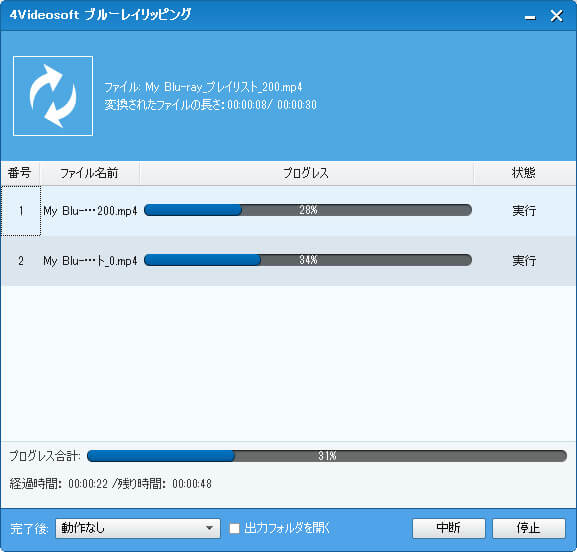The height and width of the screenshot is (552, 577).
Task: Click the プログレス column header
Action: [306, 173]
